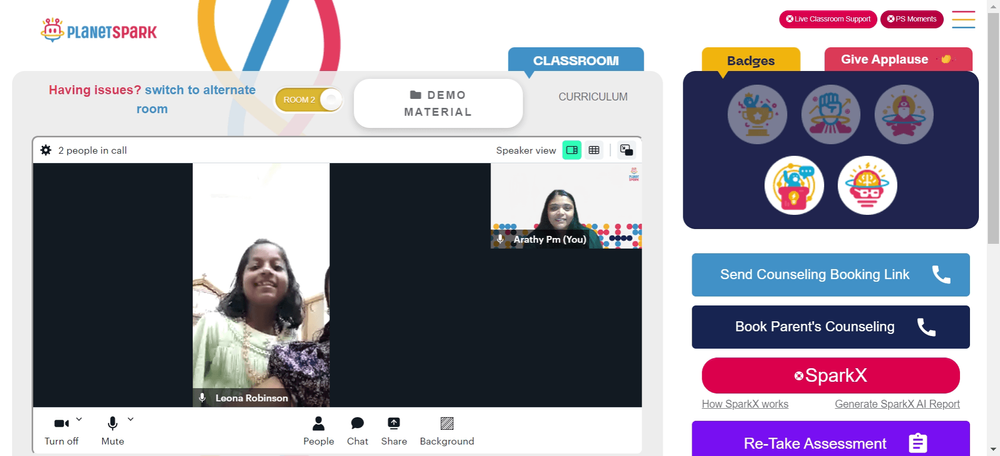1000x456 pixels.
Task: Click the PlanetSpark logo
Action: [x=98, y=30]
